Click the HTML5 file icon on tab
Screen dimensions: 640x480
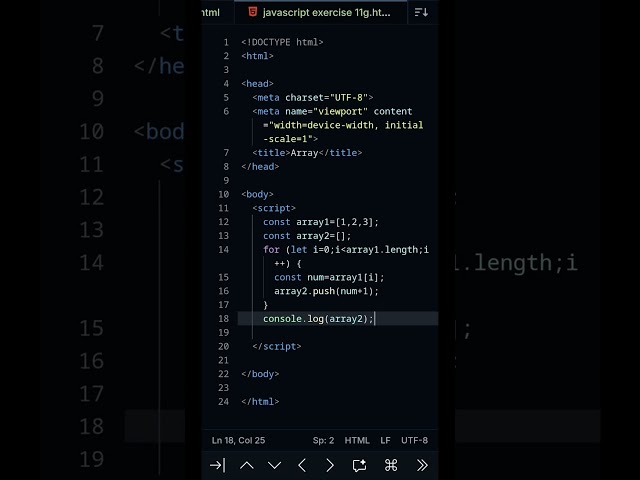click(253, 12)
